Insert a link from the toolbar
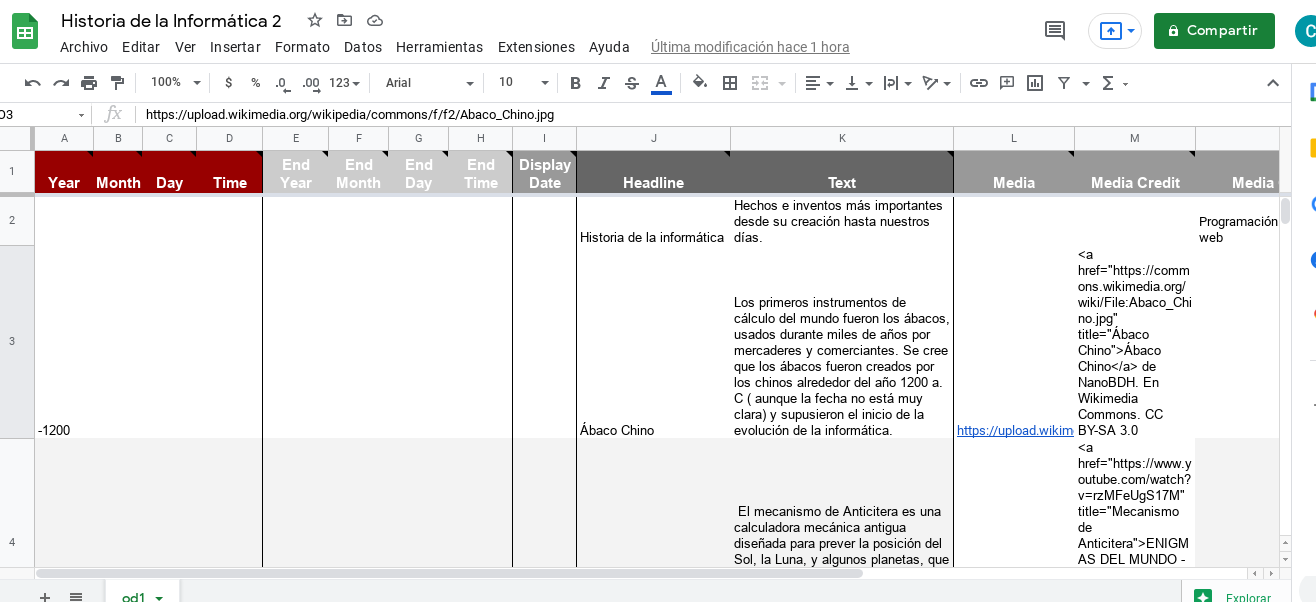The image size is (1316, 602). click(979, 83)
